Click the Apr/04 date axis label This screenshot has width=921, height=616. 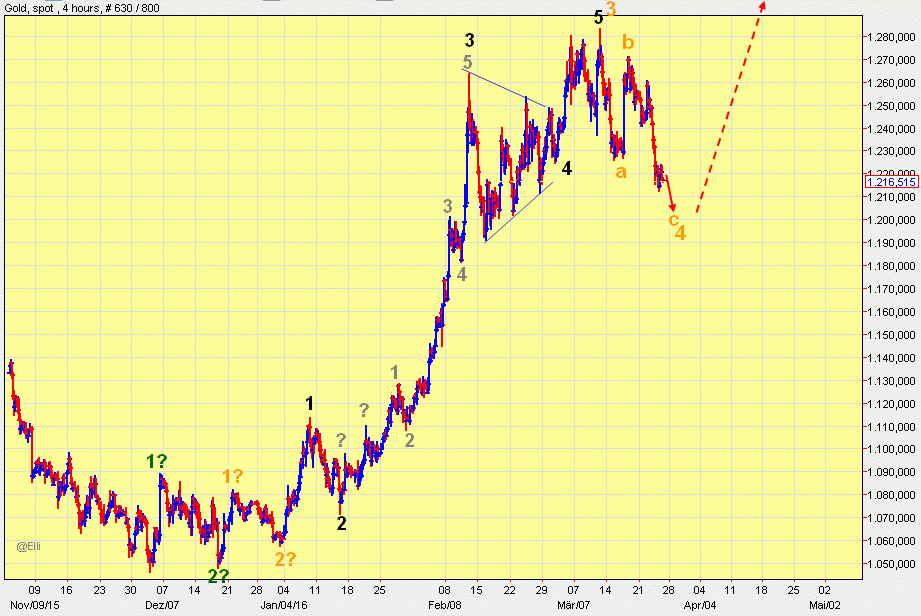(699, 605)
